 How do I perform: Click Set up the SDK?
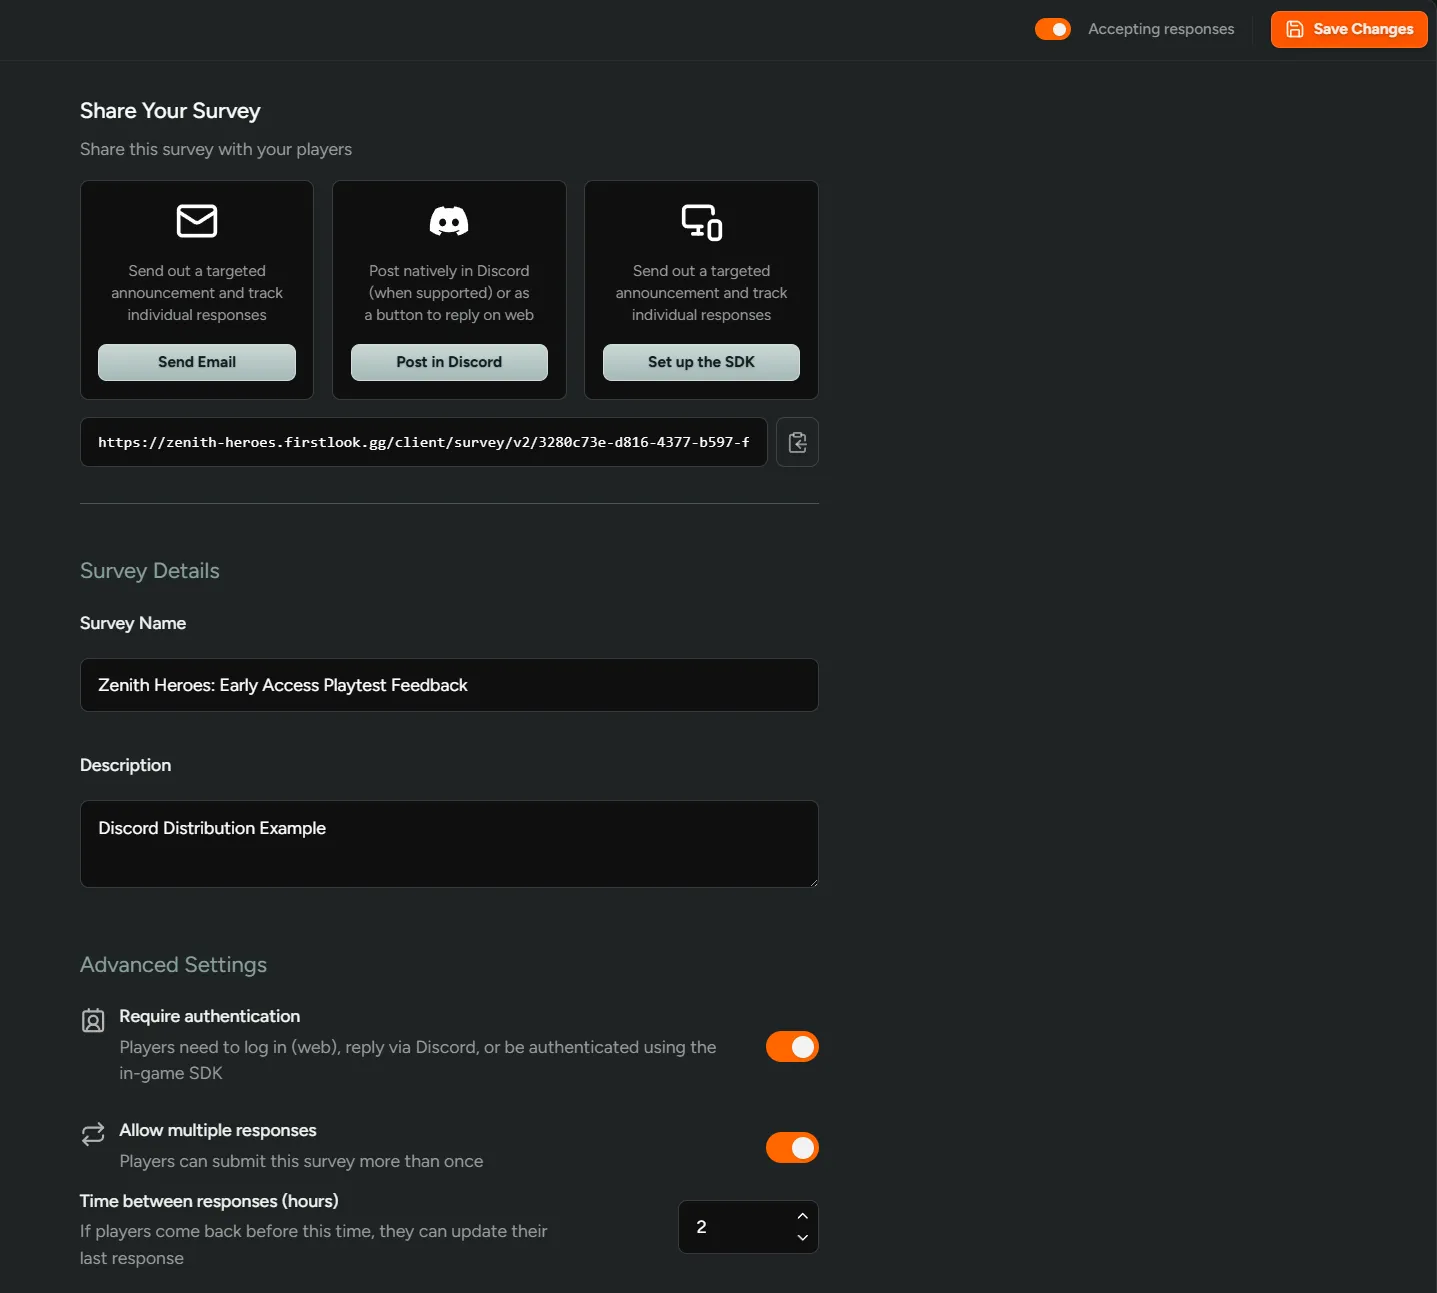pyautogui.click(x=700, y=361)
